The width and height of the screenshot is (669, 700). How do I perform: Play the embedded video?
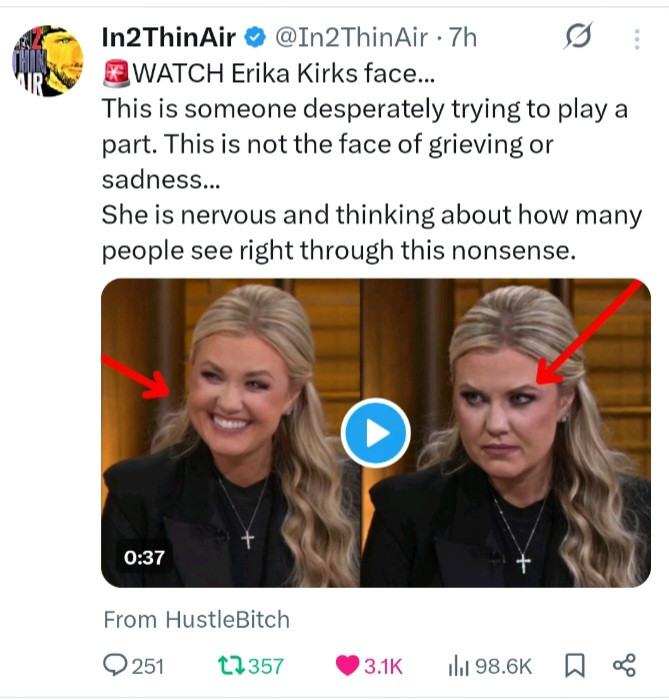tap(375, 434)
